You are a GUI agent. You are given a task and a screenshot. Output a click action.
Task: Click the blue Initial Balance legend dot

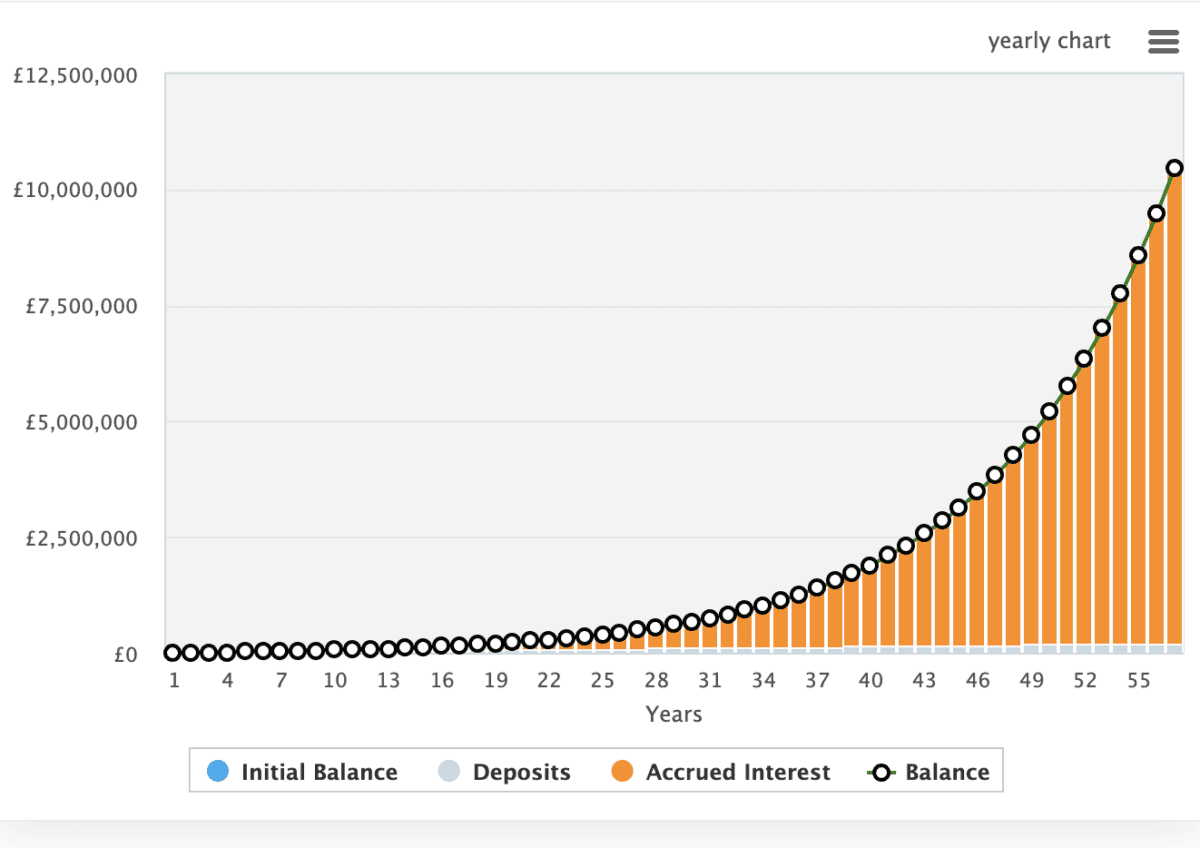(x=217, y=771)
